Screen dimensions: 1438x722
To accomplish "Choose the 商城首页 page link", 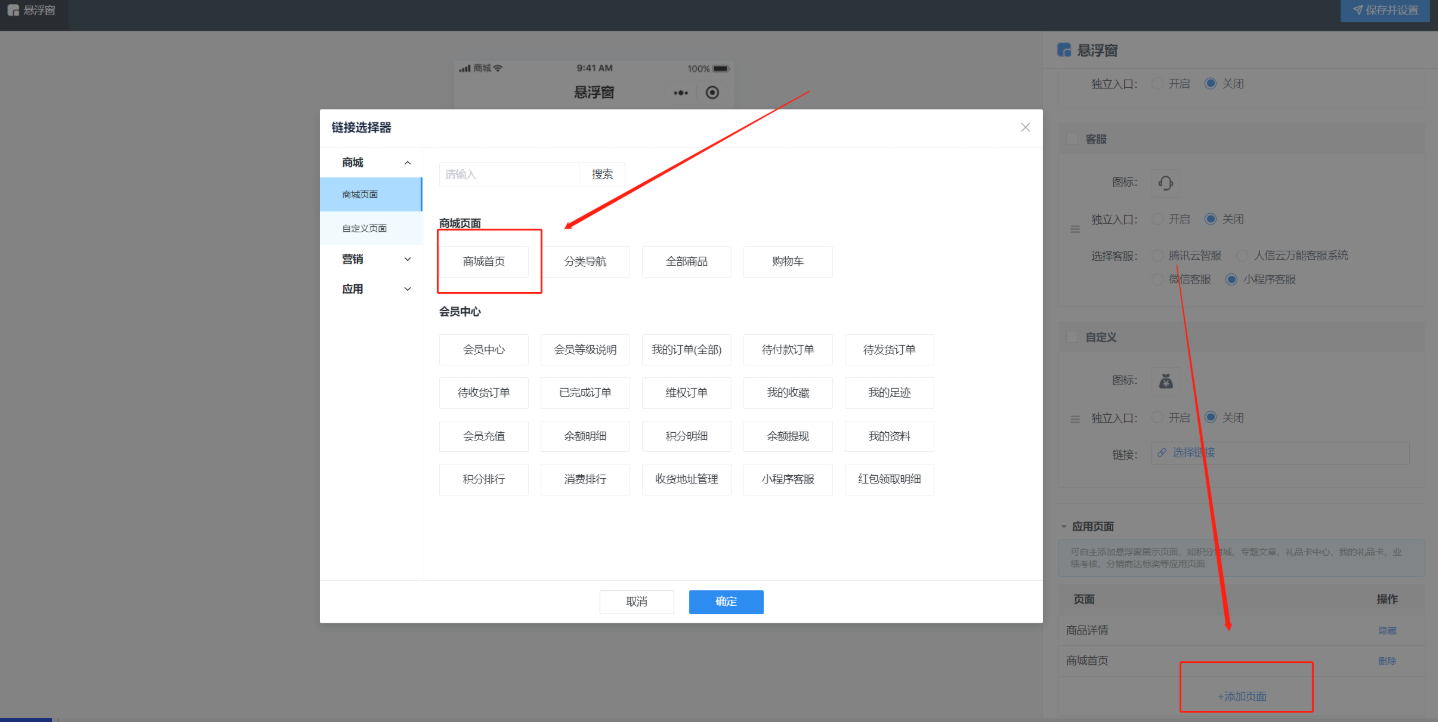I will (484, 262).
